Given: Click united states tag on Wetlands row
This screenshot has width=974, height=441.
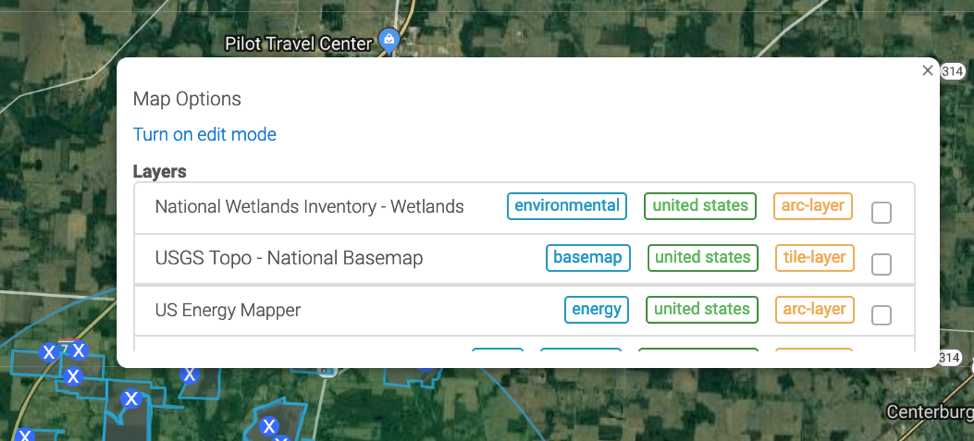Looking at the screenshot, I should coord(700,206).
